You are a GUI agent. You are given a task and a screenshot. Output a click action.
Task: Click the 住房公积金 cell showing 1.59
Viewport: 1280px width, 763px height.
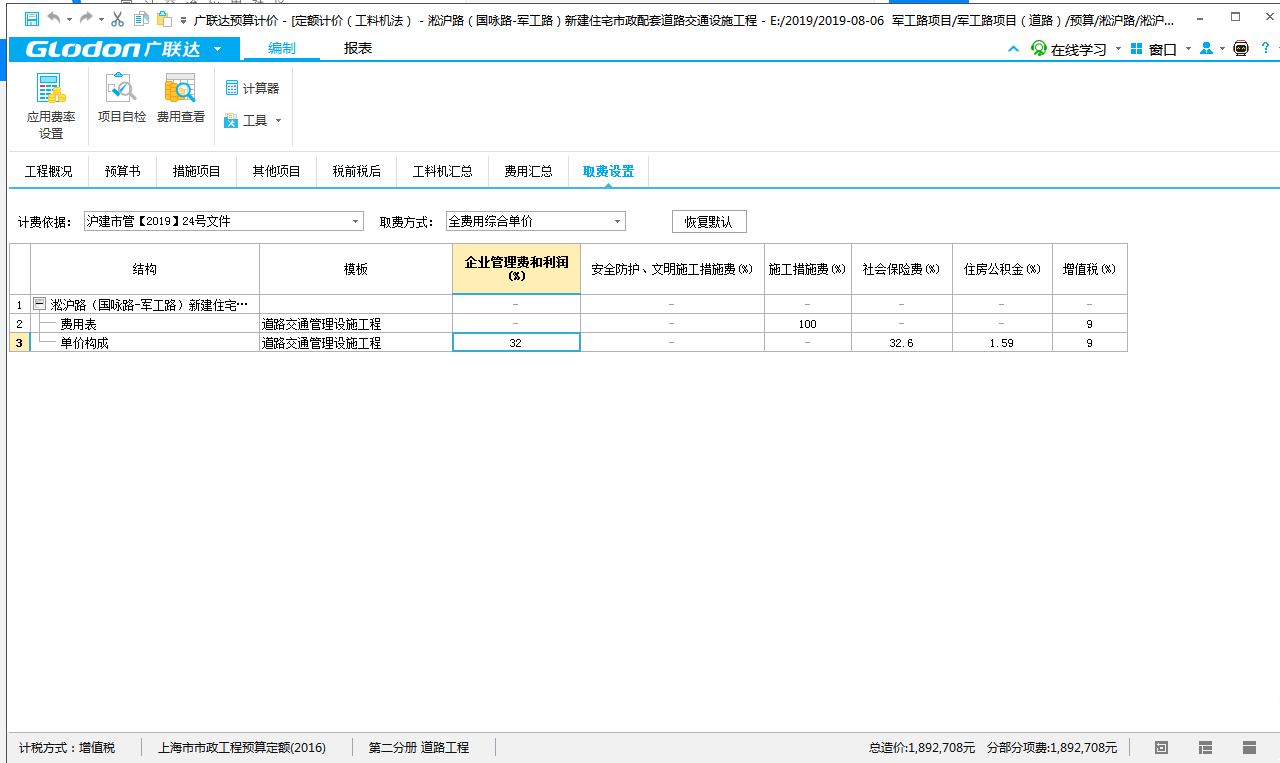point(1001,342)
